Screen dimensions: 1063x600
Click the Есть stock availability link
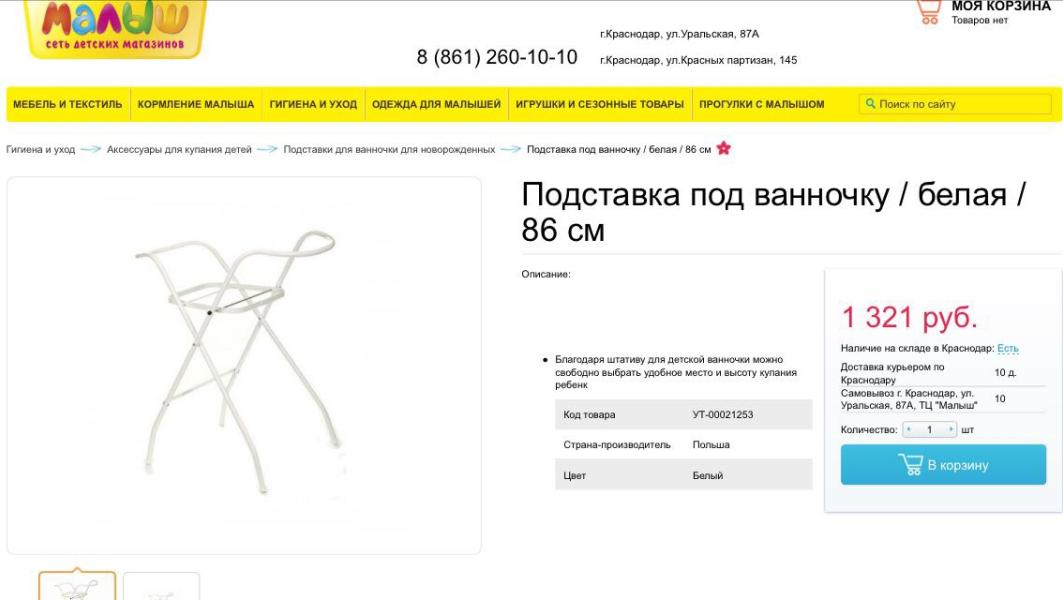(x=1007, y=348)
